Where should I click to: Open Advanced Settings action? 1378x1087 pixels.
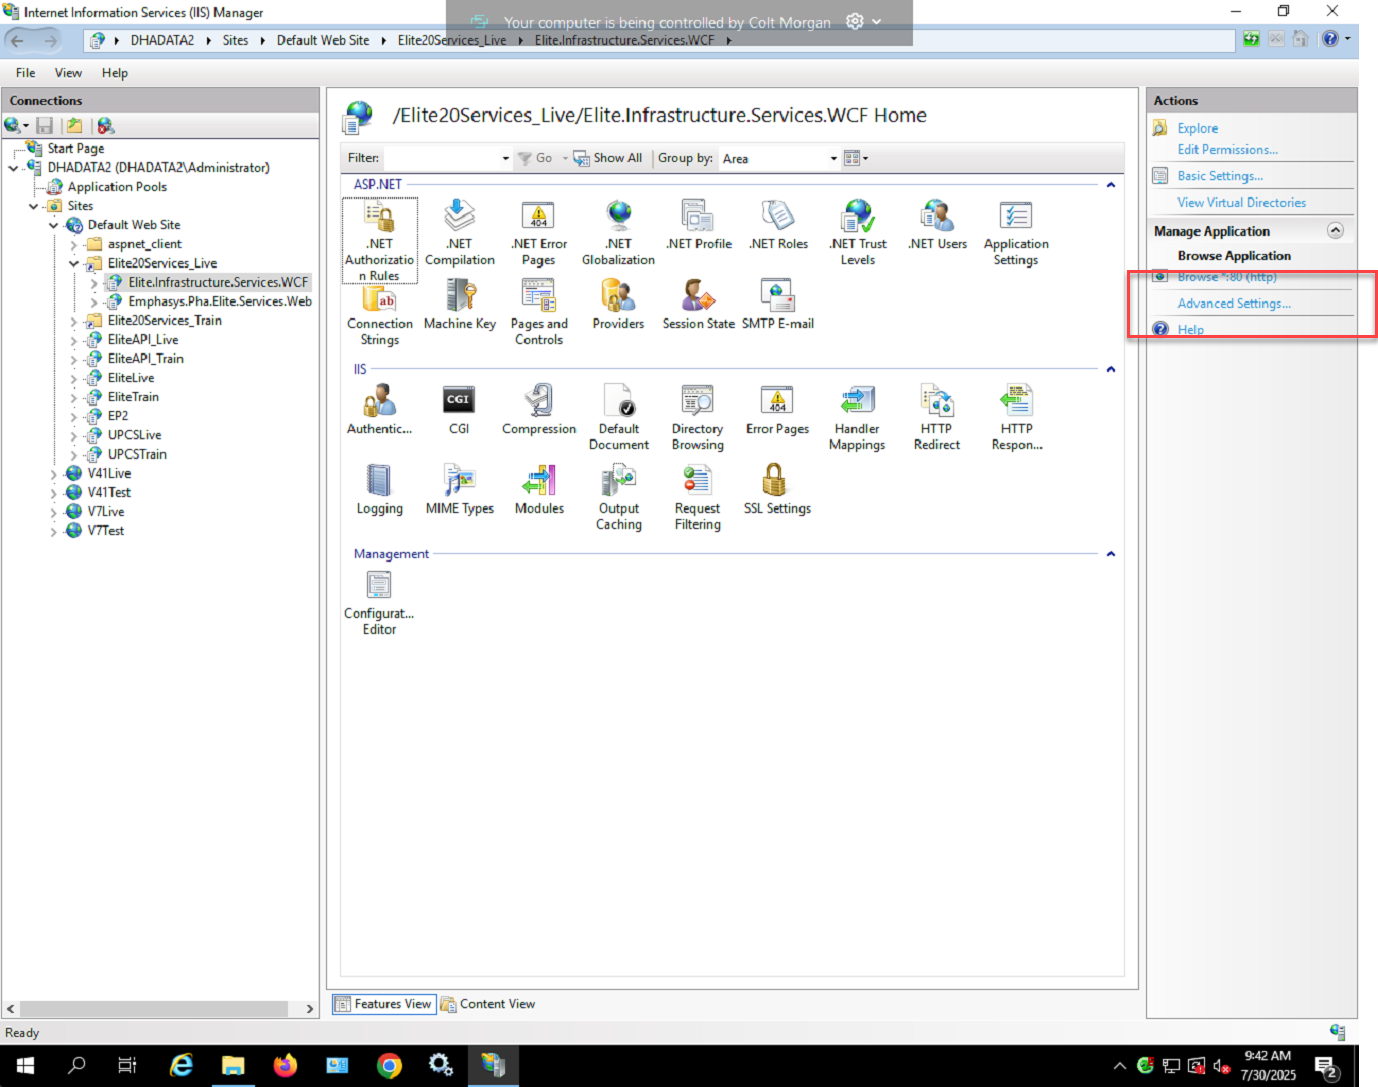tap(1234, 303)
